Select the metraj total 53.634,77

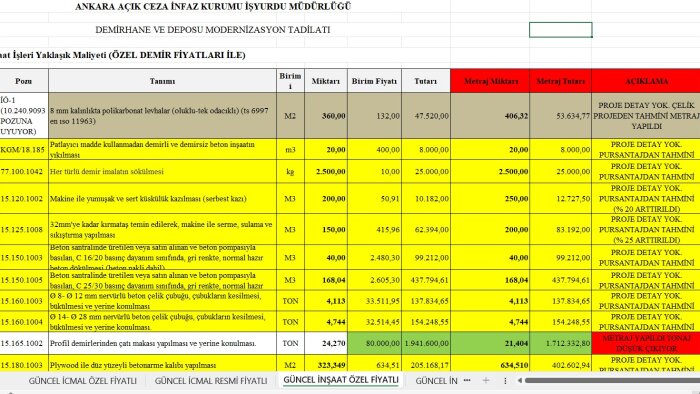click(x=561, y=116)
